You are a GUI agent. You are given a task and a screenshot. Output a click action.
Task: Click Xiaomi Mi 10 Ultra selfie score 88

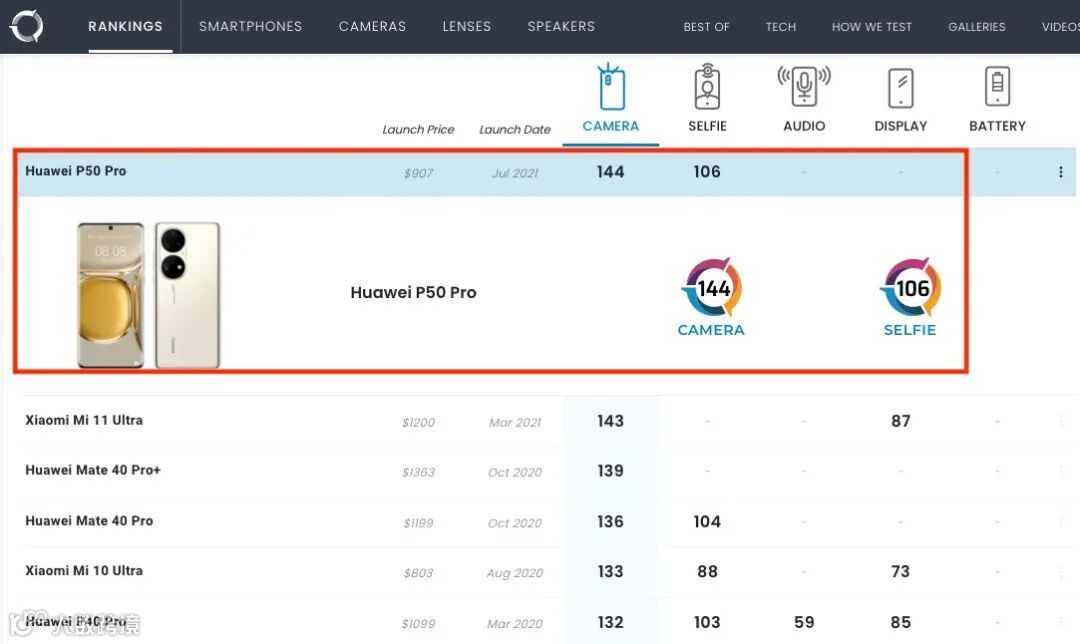(707, 571)
